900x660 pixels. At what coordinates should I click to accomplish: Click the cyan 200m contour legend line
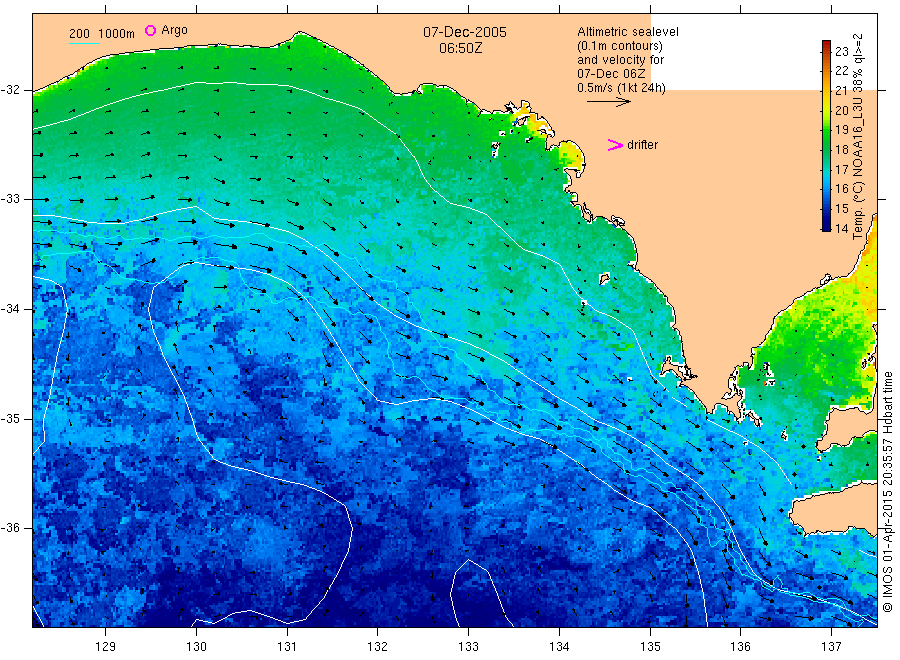tap(84, 43)
